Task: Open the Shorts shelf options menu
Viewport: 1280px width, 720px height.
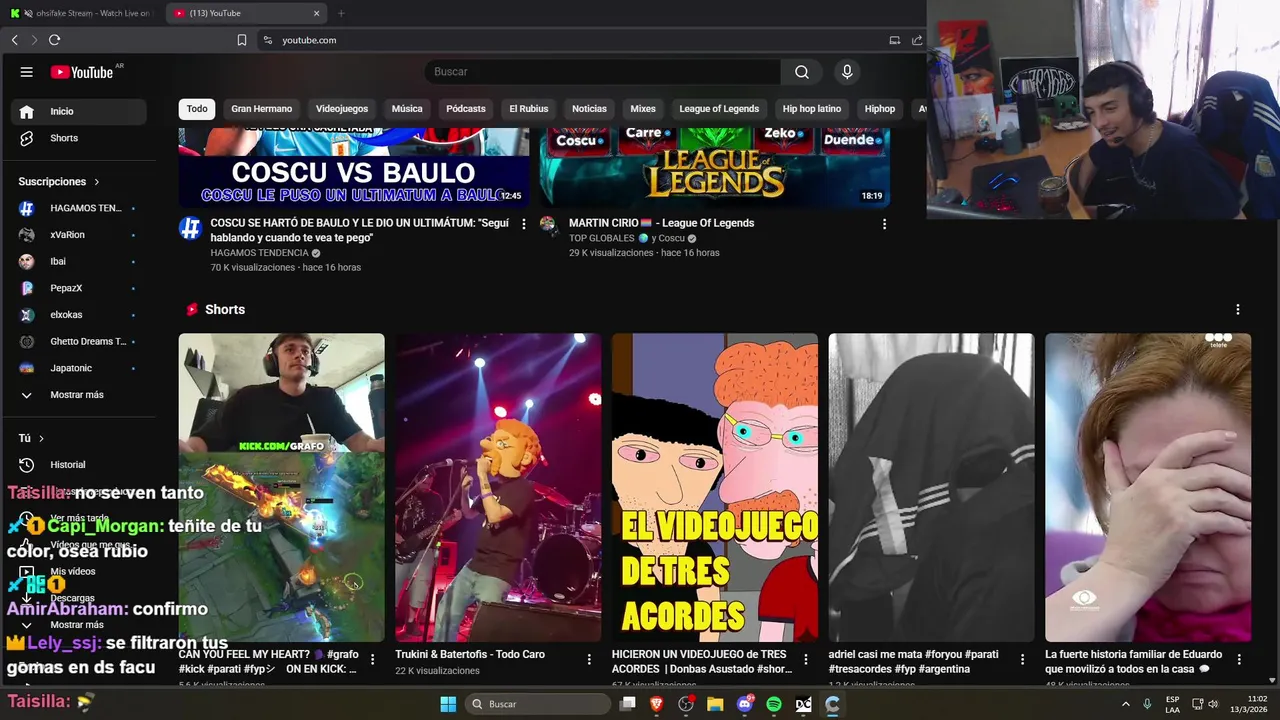Action: coord(1238,310)
